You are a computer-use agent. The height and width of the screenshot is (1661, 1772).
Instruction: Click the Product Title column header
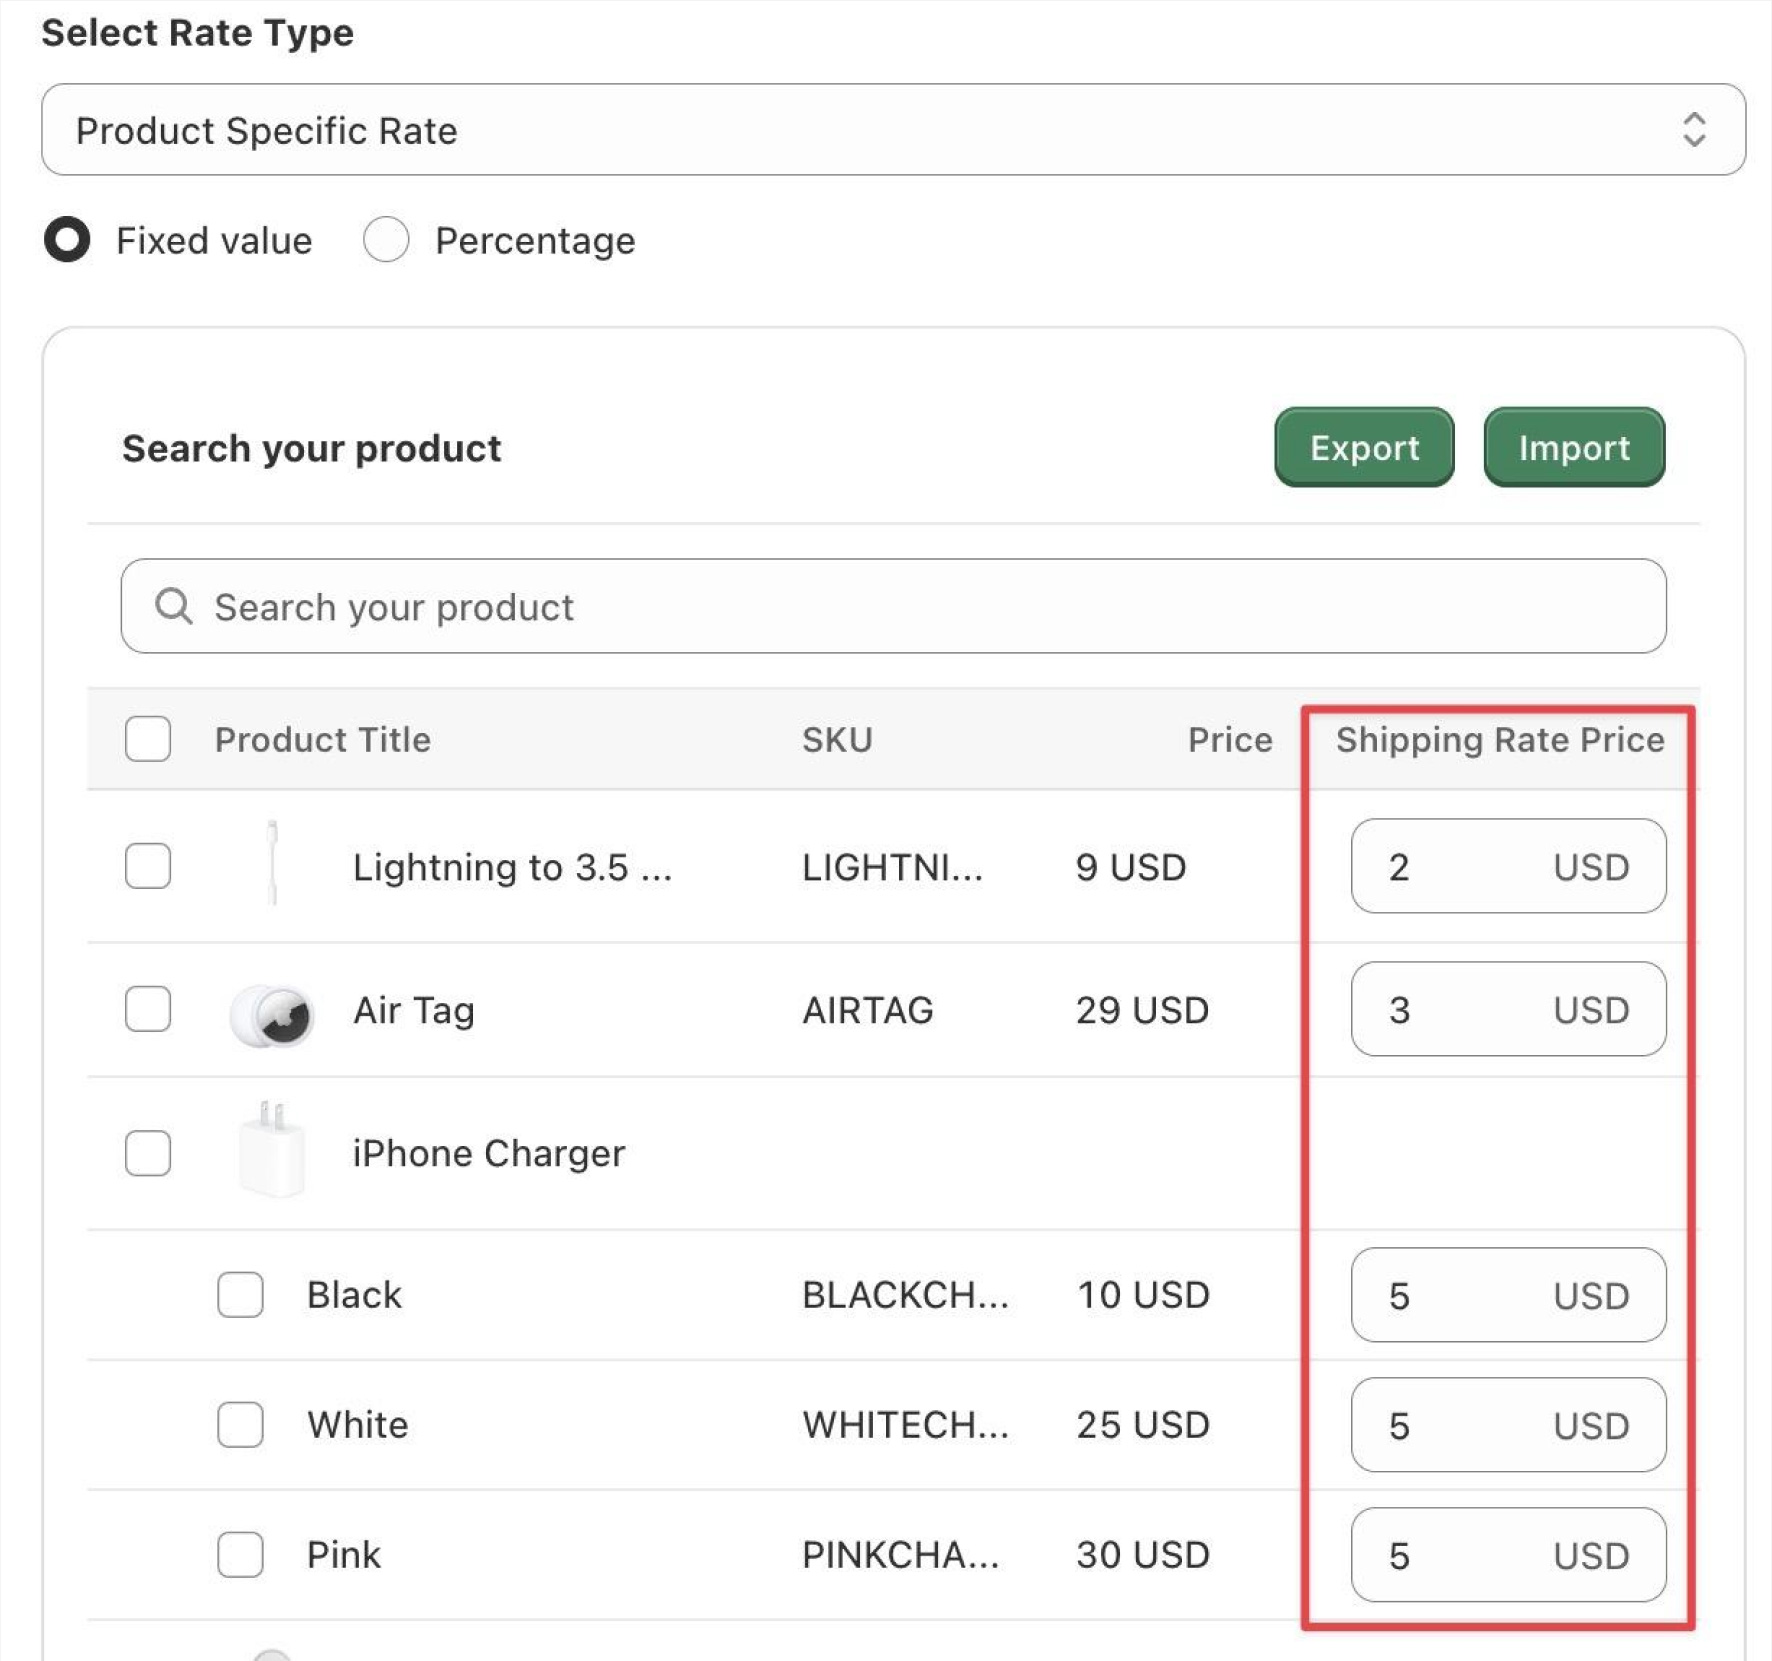pyautogui.click(x=323, y=740)
